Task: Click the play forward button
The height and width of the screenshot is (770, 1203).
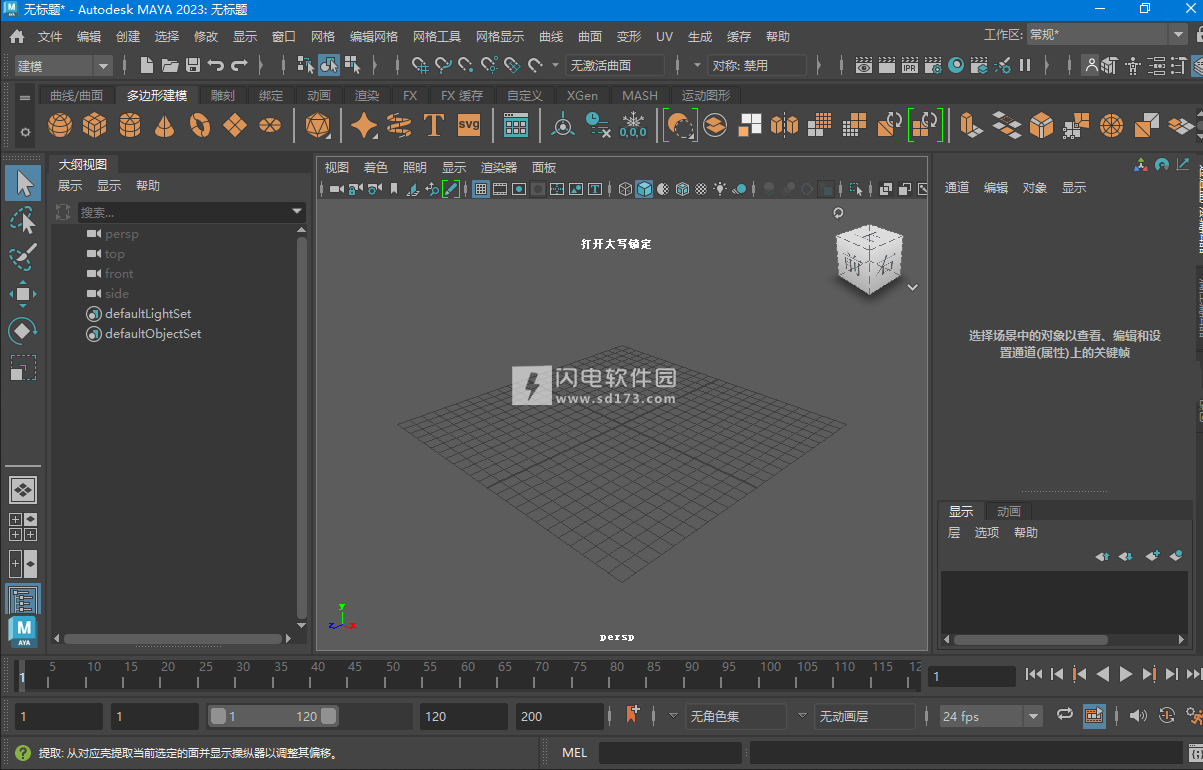Action: coord(1126,675)
